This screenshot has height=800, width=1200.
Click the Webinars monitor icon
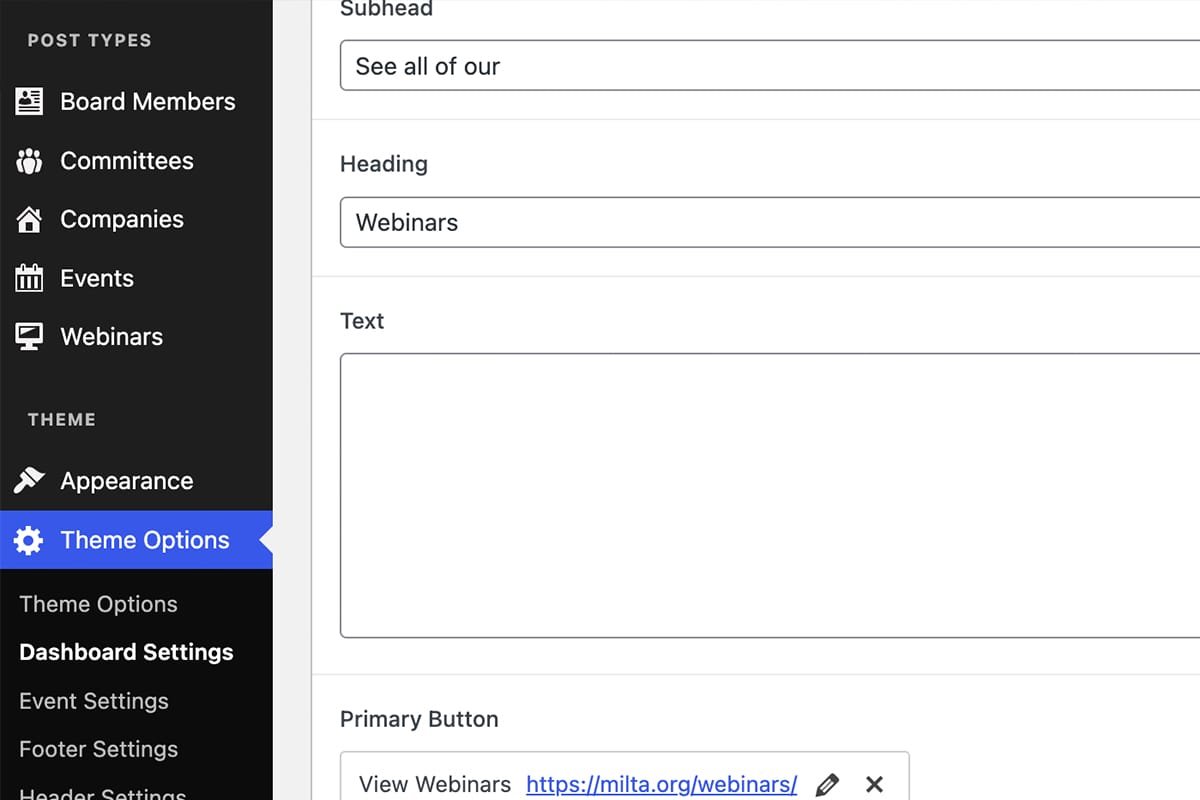pyautogui.click(x=29, y=337)
